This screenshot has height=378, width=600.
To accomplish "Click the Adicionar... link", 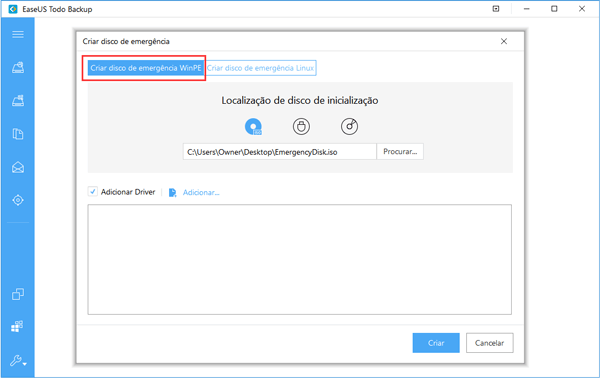I will tap(201, 192).
